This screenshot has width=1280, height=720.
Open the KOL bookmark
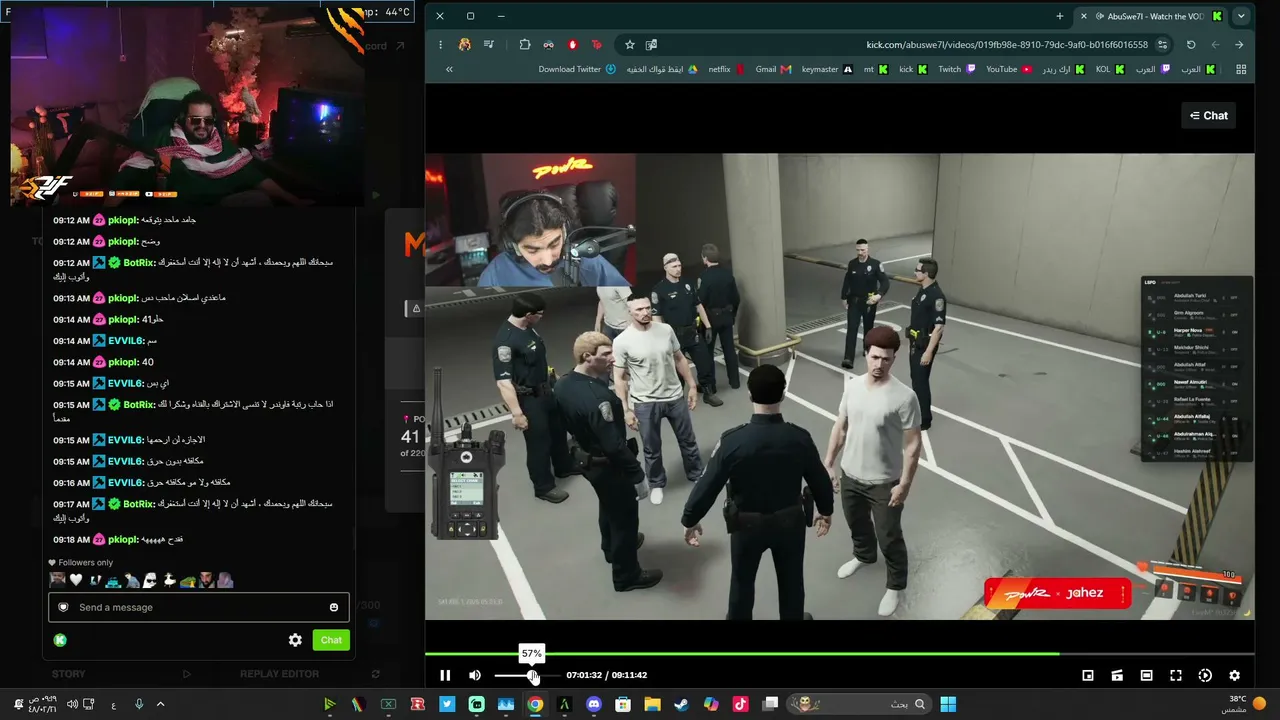[1110, 69]
